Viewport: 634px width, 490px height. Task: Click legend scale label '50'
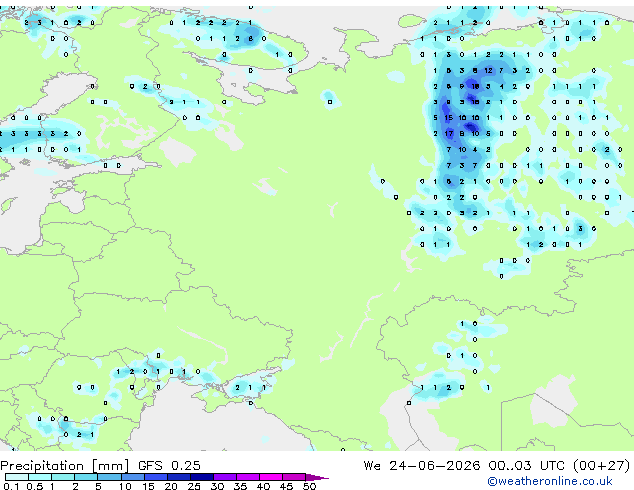[x=309, y=486]
